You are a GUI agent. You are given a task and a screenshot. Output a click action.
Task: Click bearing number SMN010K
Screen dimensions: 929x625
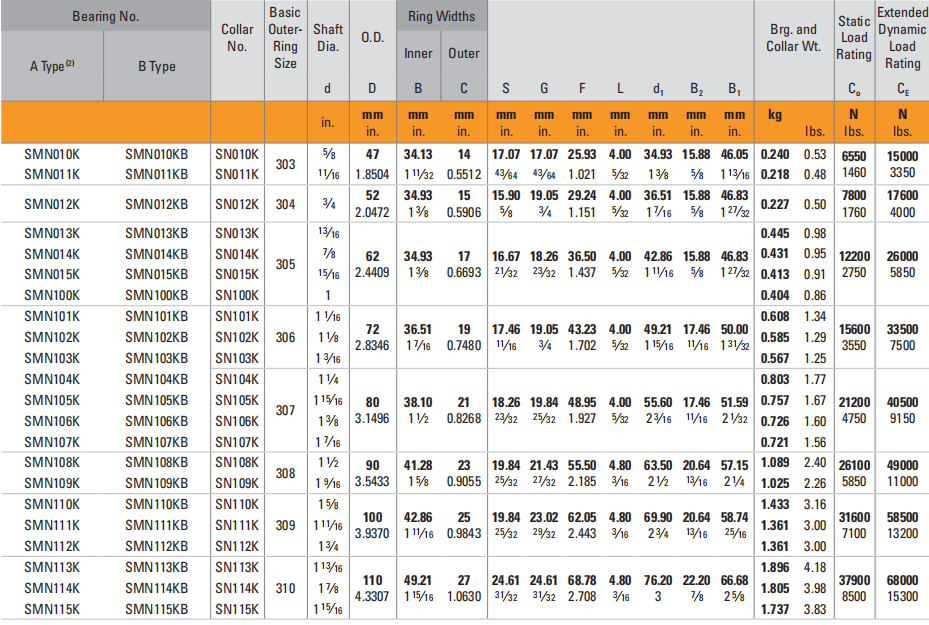[52, 155]
